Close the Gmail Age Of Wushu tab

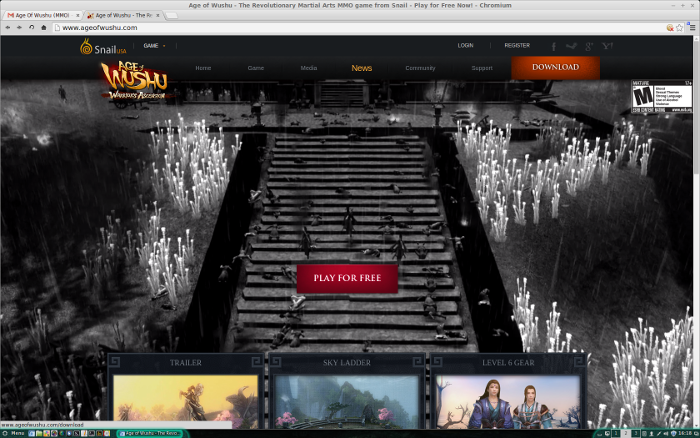[x=77, y=15]
